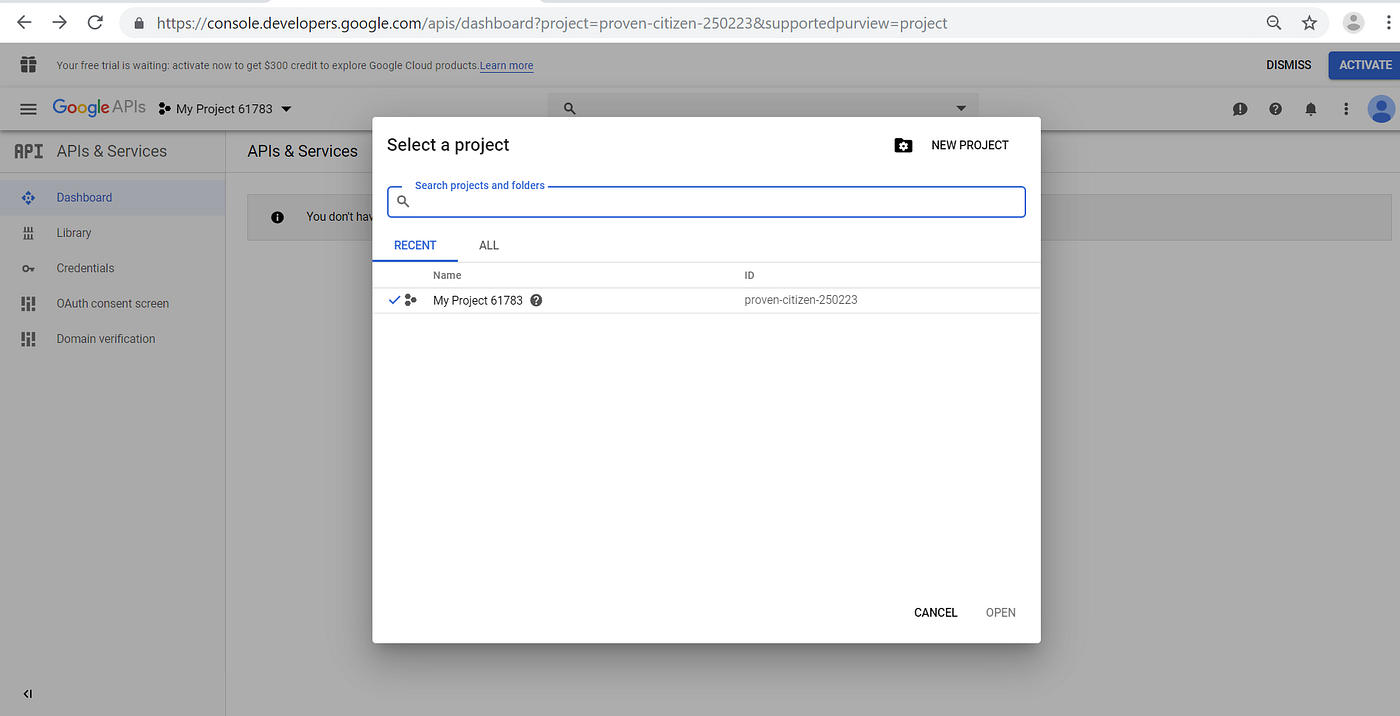Viewport: 1400px width, 716px height.
Task: Select the RECENT tab
Action: point(415,245)
